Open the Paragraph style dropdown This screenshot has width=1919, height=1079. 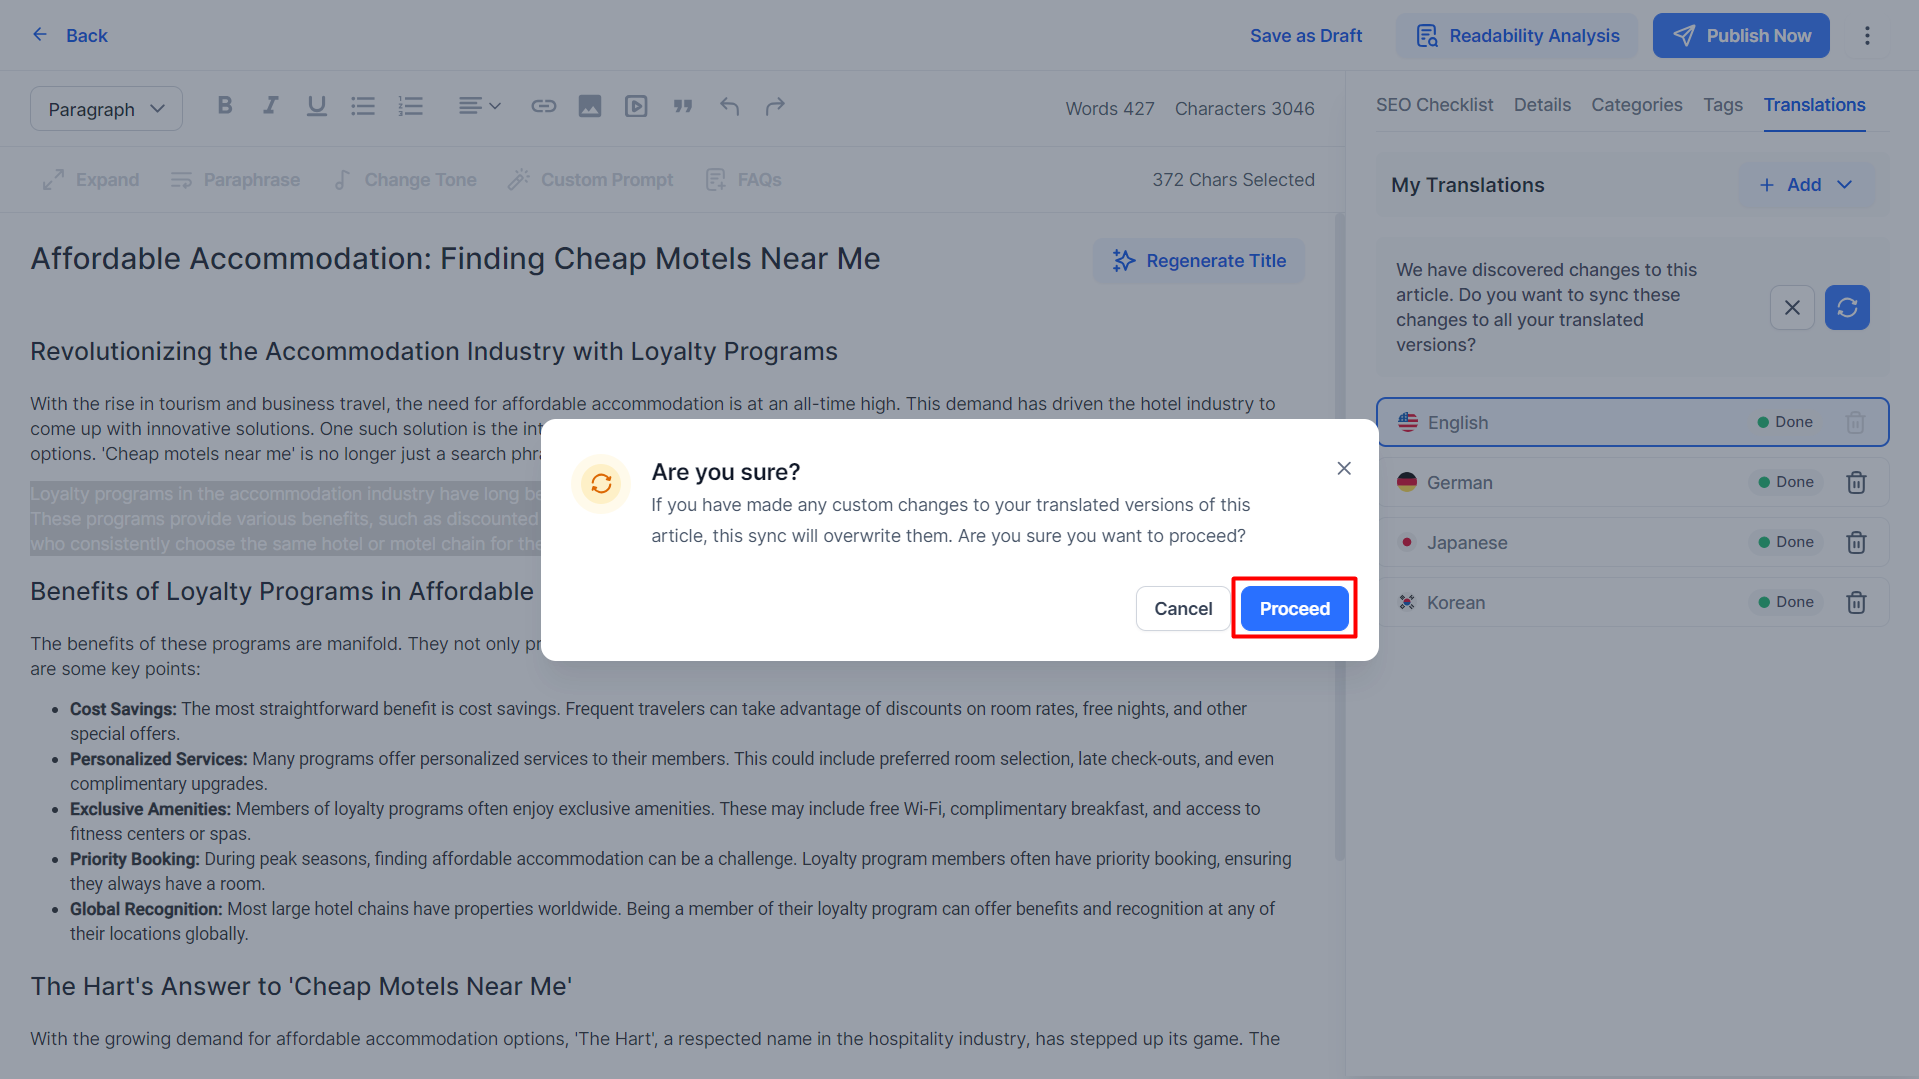point(106,108)
